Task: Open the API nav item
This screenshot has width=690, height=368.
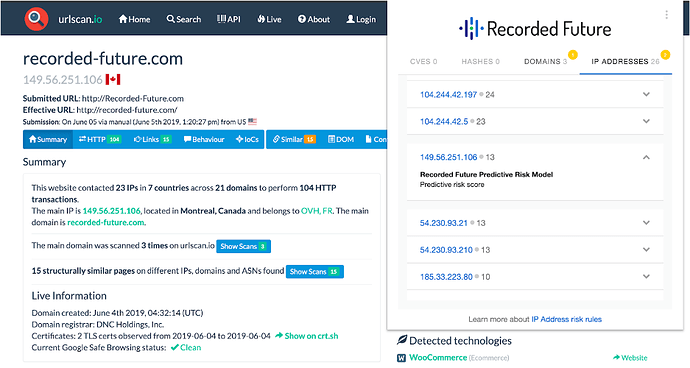Action: (x=229, y=19)
